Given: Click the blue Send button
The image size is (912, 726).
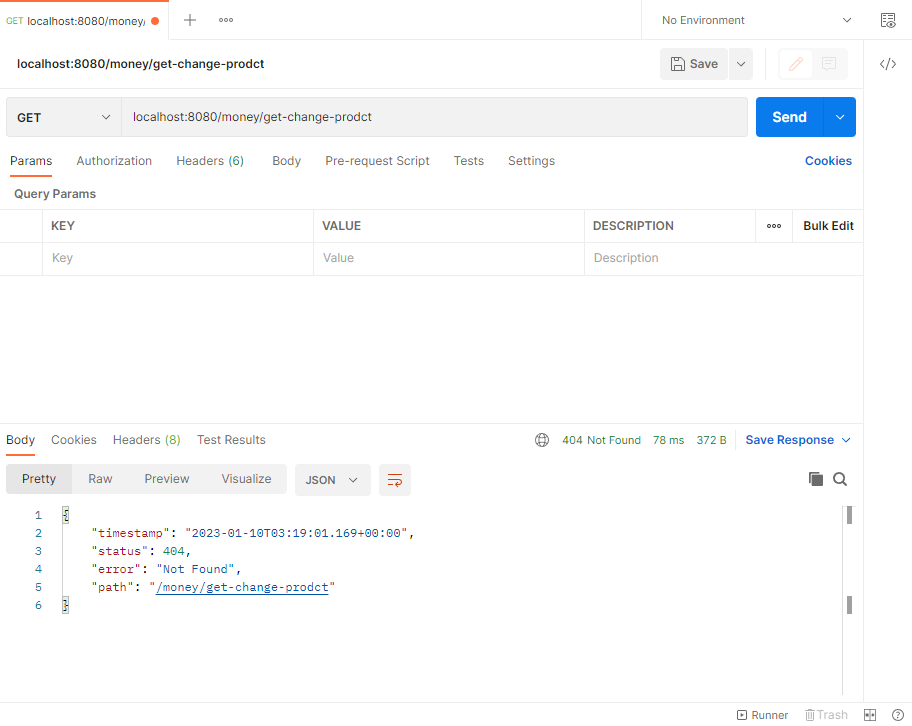Looking at the screenshot, I should [x=789, y=118].
